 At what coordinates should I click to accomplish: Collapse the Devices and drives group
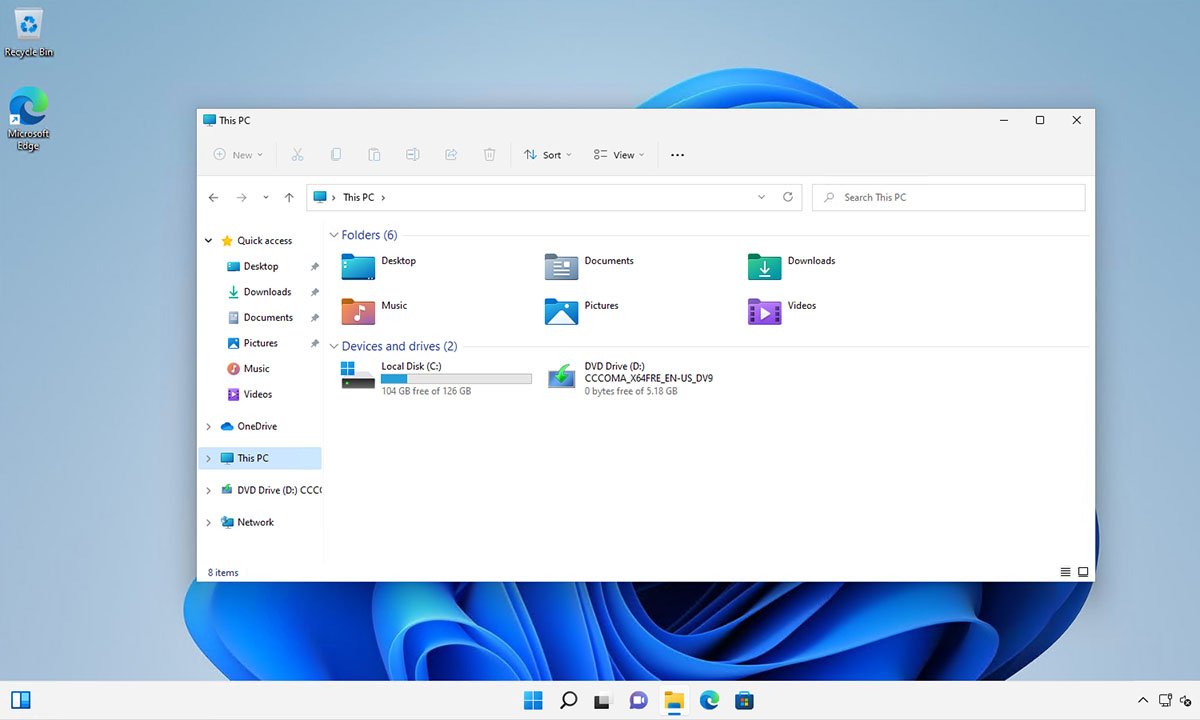point(334,347)
